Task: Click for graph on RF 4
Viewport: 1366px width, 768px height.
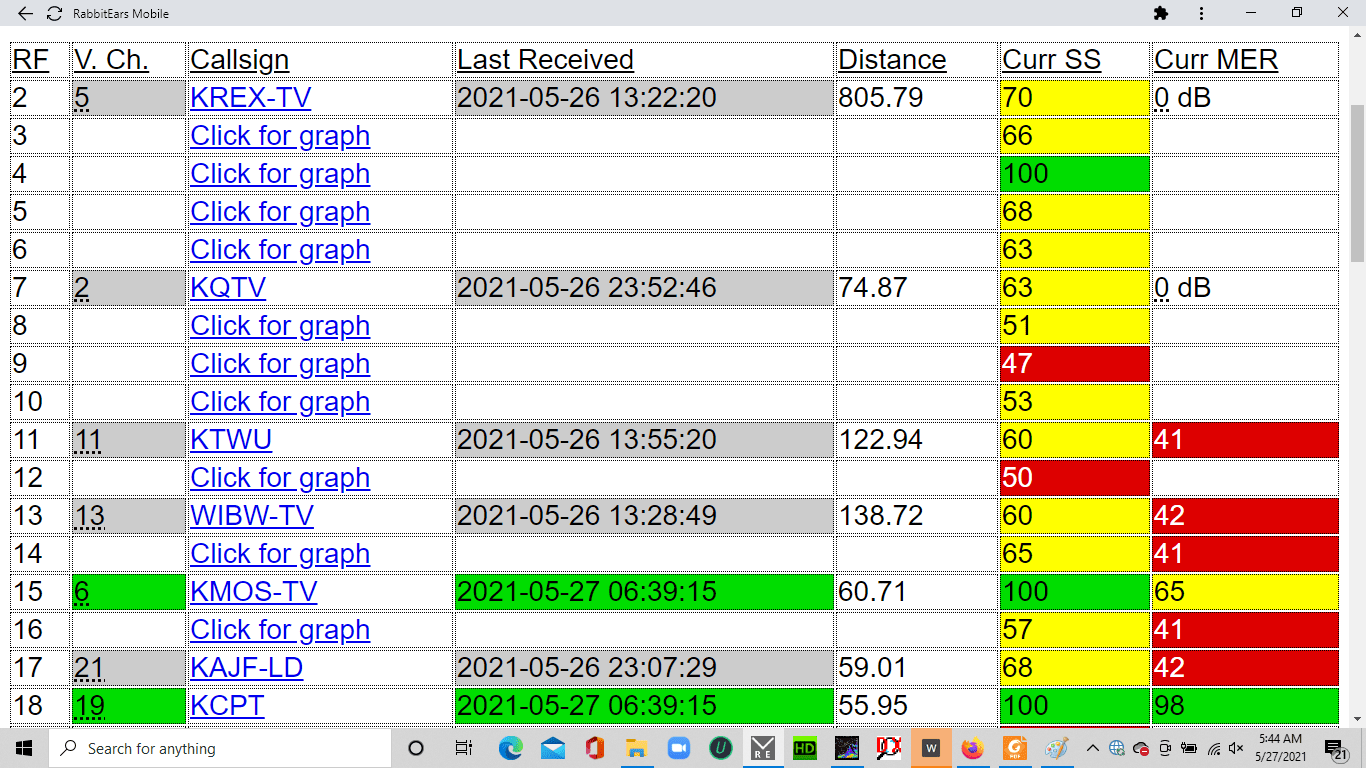Action: tap(280, 173)
